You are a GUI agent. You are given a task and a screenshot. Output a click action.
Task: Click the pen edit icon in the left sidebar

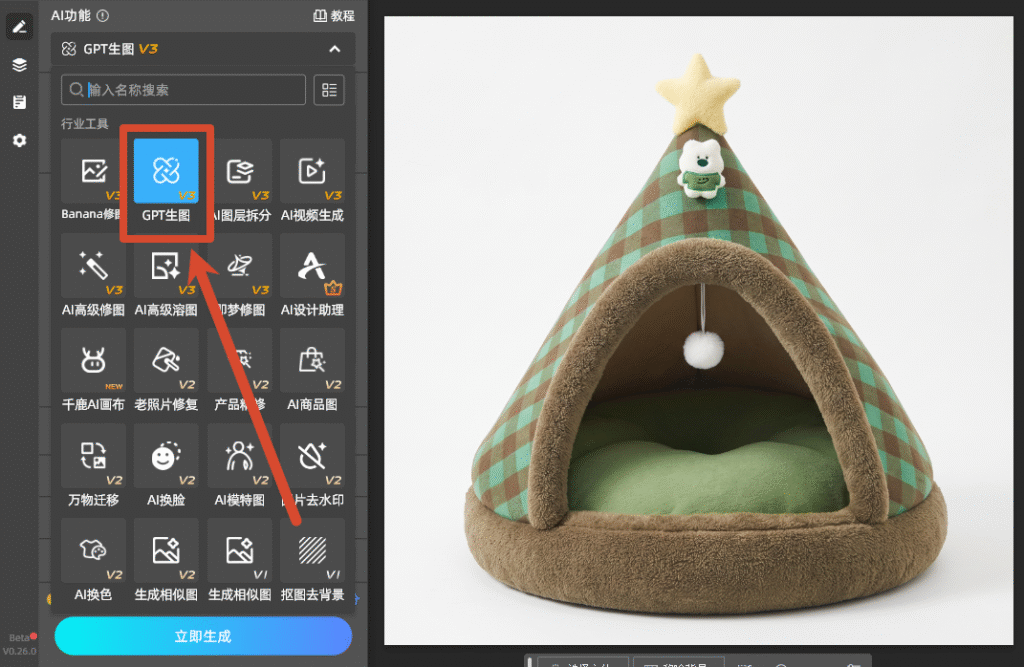click(20, 27)
